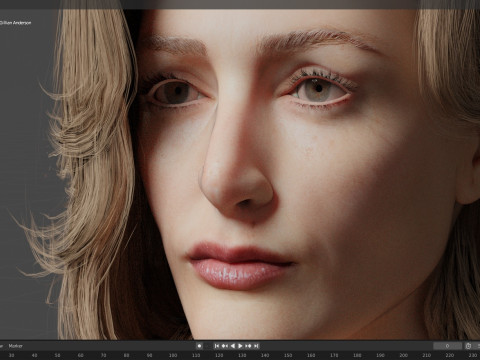Click frame 100 on the timeline ruler
The image size is (480, 360).
(173, 355)
